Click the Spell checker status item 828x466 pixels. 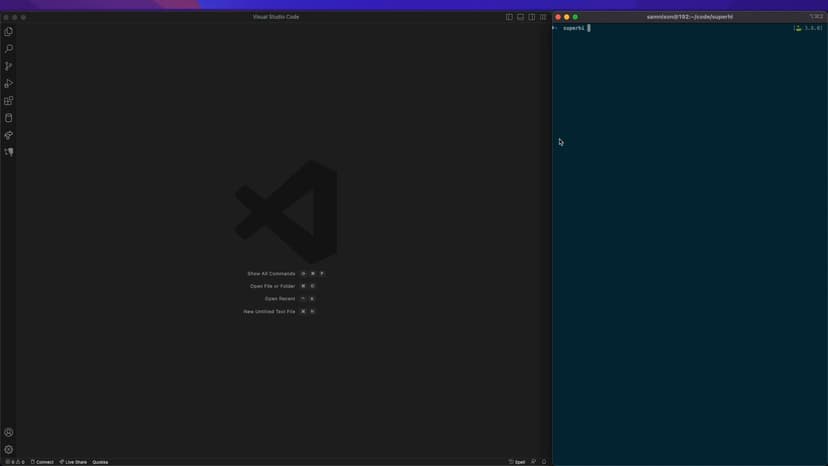pyautogui.click(x=517, y=462)
